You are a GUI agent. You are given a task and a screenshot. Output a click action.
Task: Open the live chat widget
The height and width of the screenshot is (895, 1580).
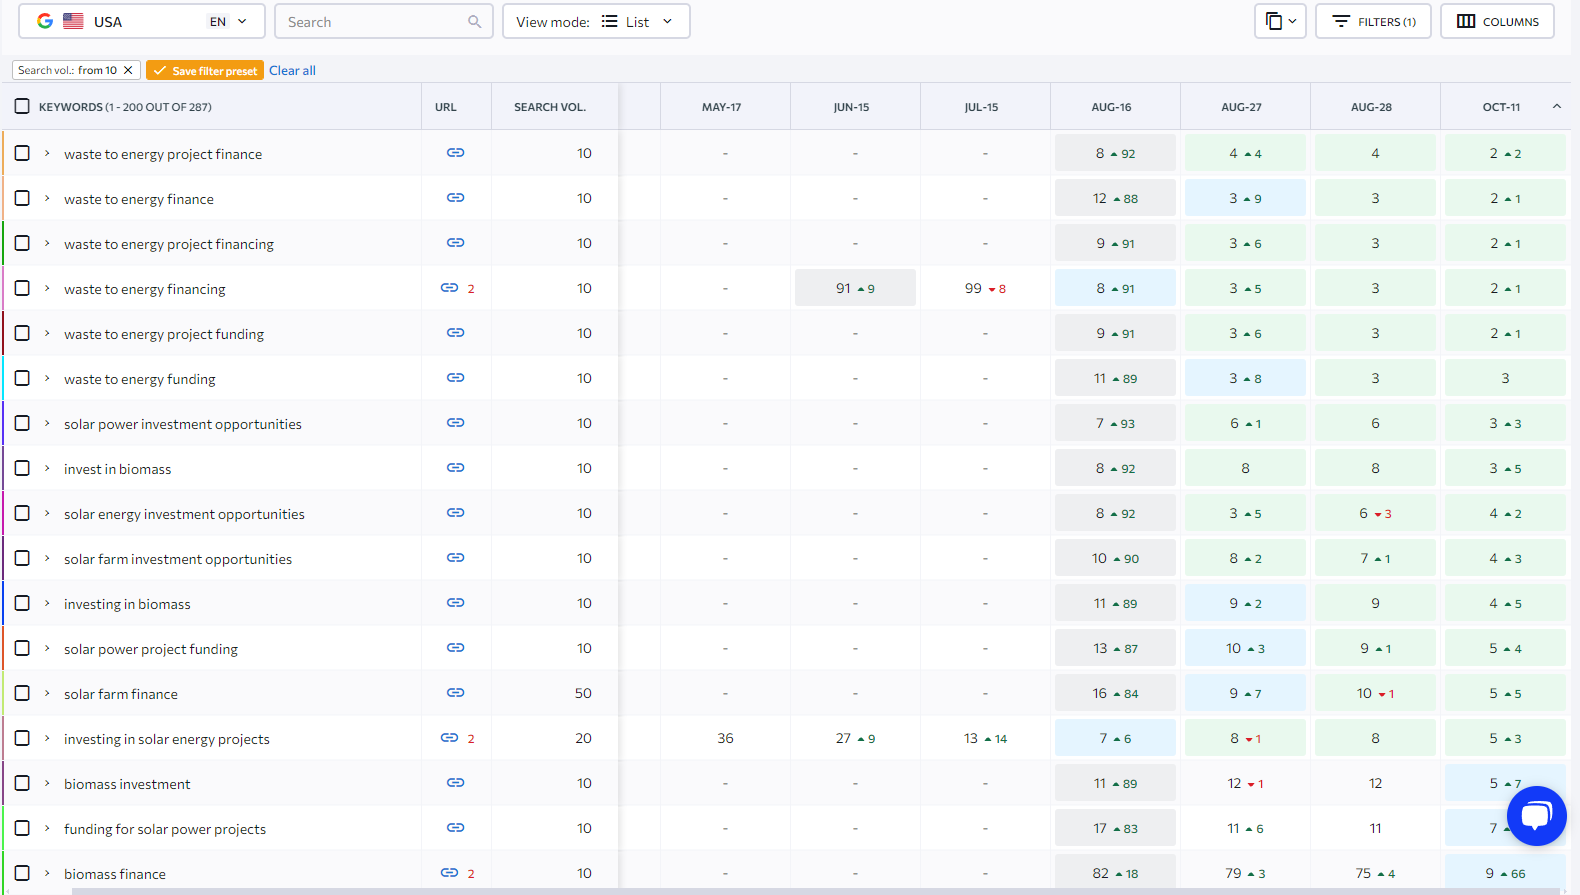coord(1536,816)
